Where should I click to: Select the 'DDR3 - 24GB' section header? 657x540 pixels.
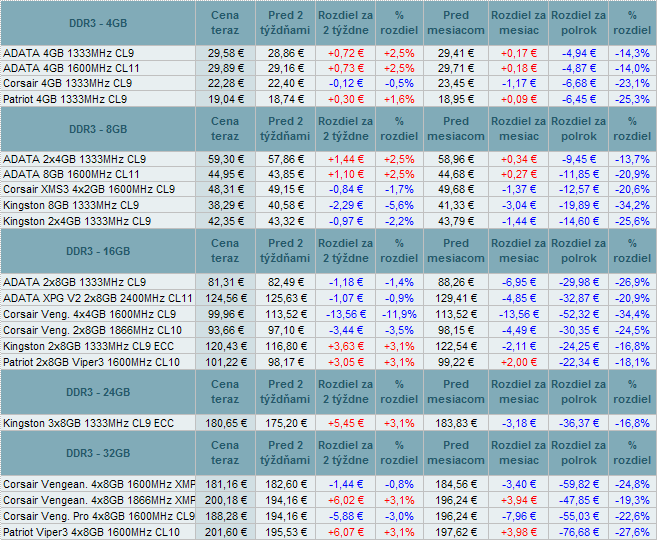click(x=98, y=392)
